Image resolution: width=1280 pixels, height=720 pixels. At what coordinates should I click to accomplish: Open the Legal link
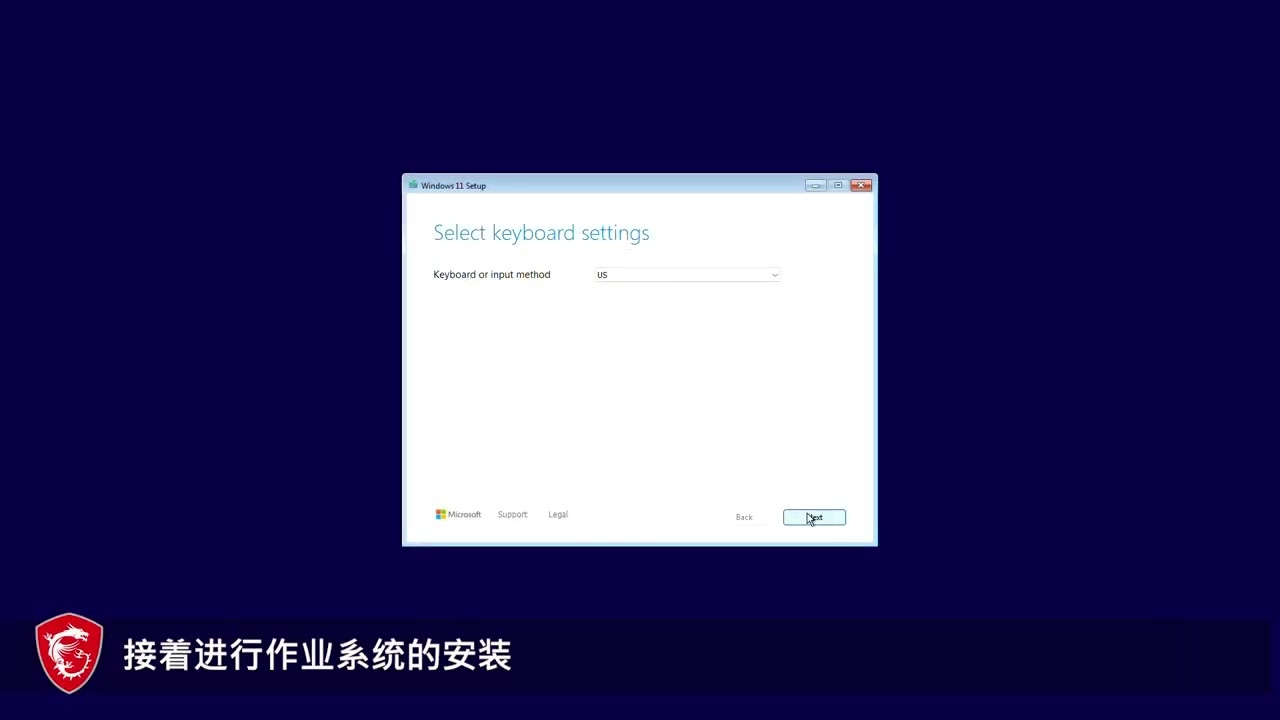coord(558,514)
